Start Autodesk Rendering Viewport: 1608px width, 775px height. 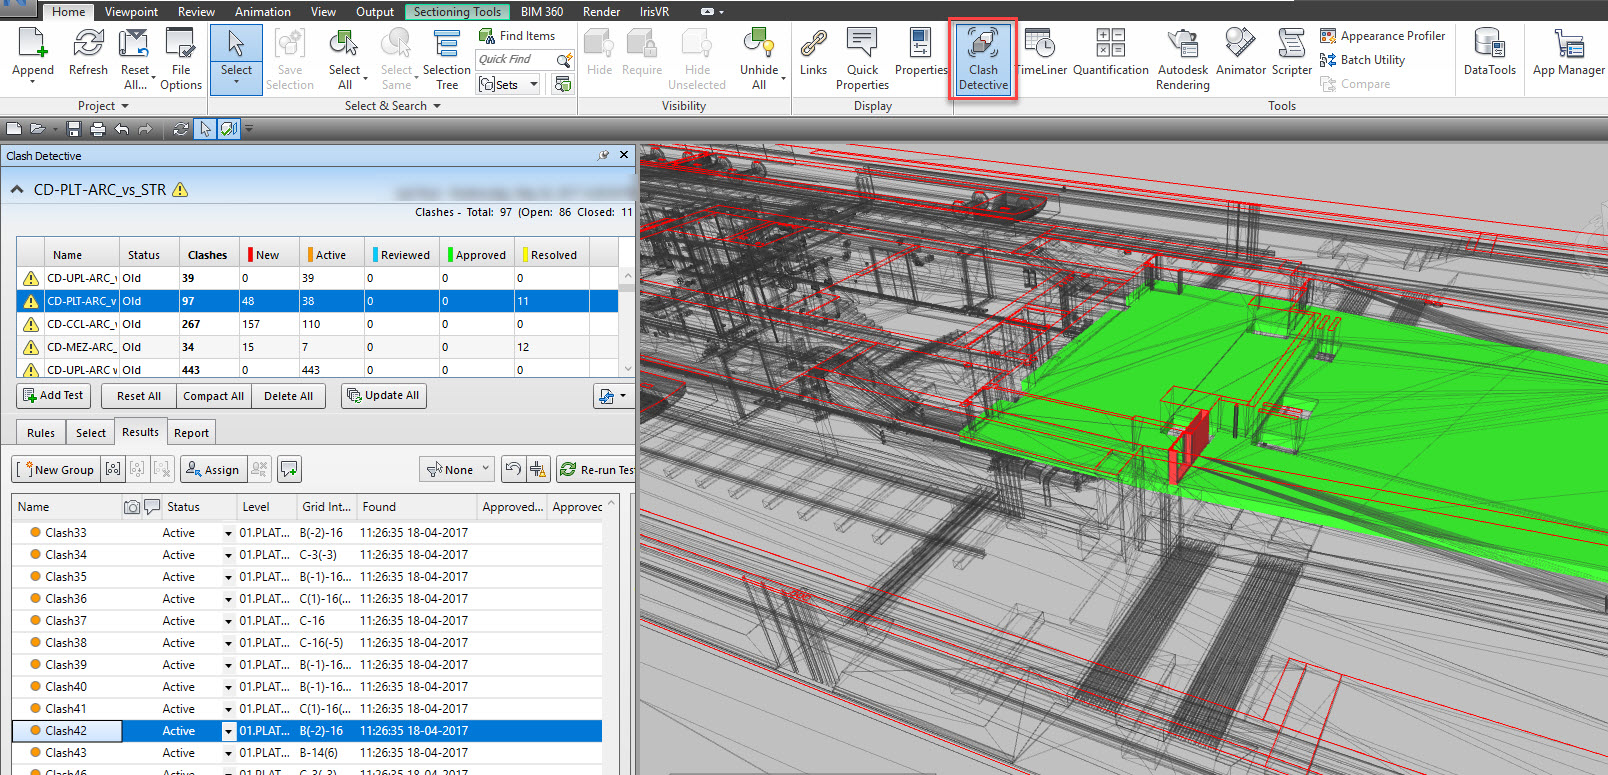(x=1183, y=59)
